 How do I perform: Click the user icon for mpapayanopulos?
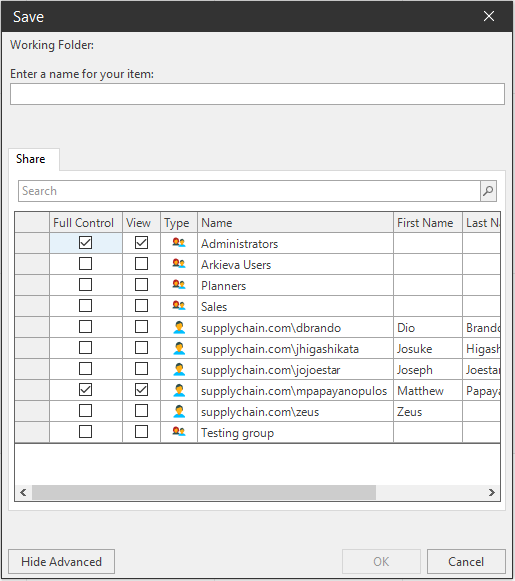pyautogui.click(x=179, y=390)
